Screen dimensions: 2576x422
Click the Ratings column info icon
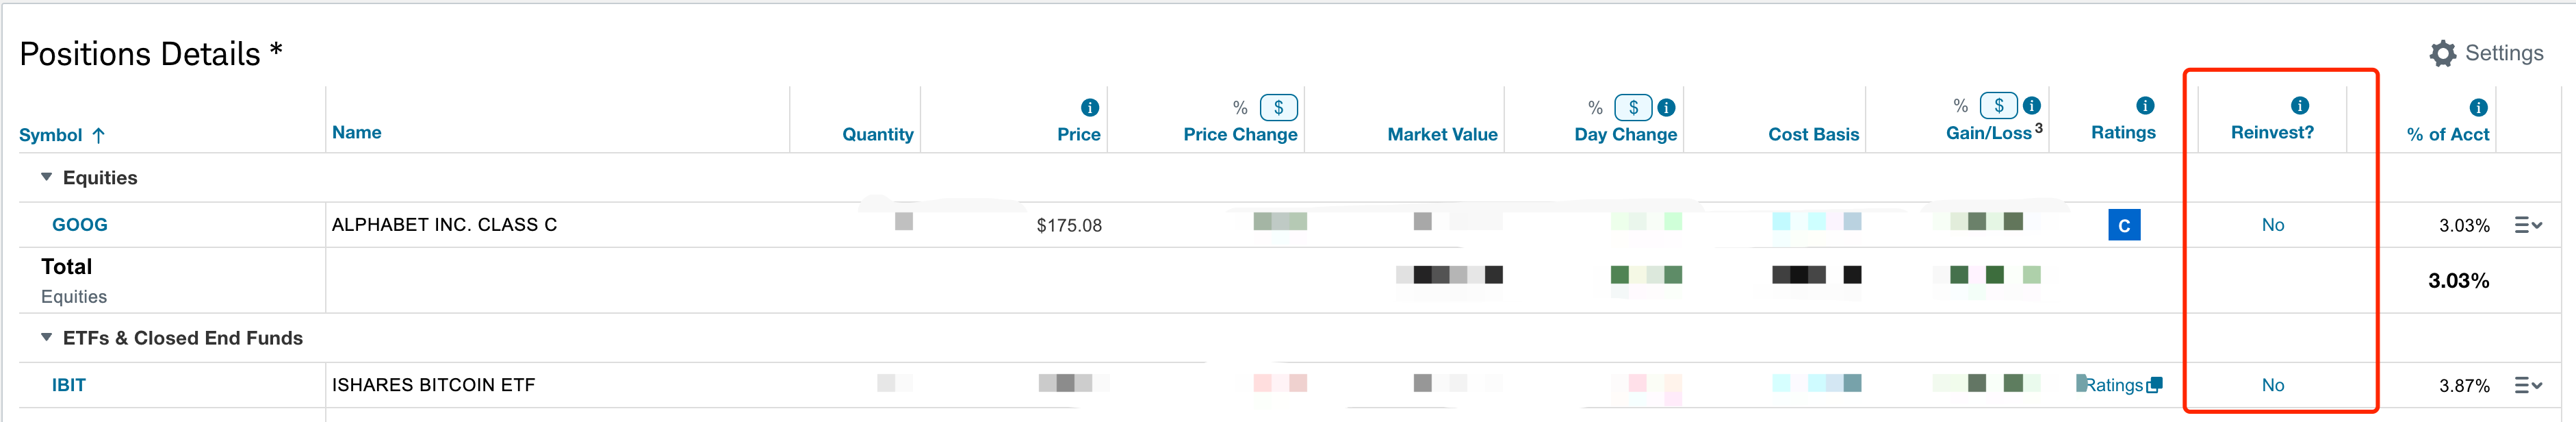coord(2145,105)
